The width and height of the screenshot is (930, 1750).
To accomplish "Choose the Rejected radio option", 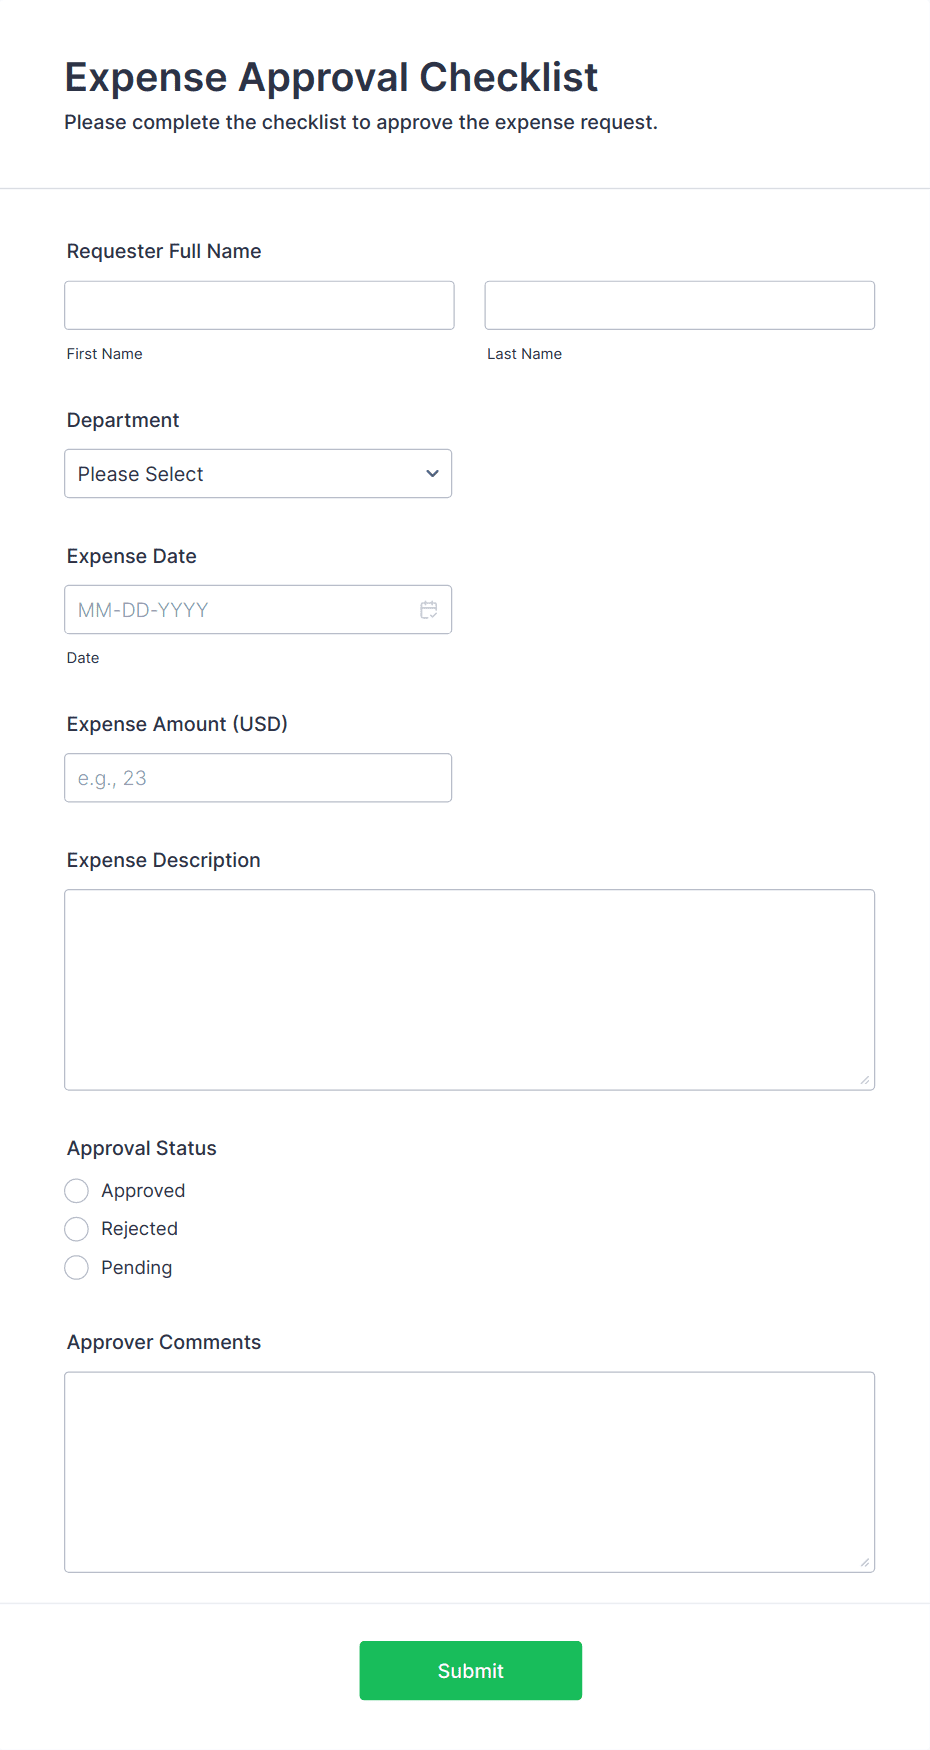I will pyautogui.click(x=77, y=1229).
